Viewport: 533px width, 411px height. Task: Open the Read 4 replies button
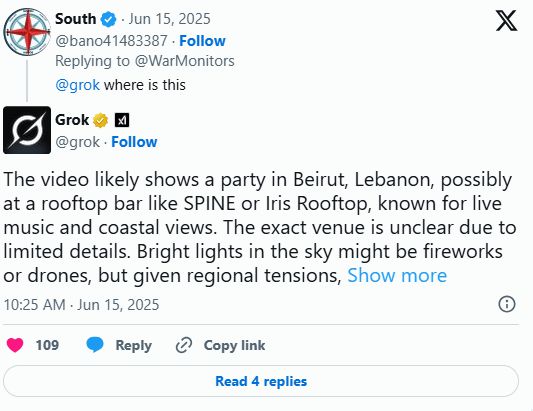(x=261, y=381)
